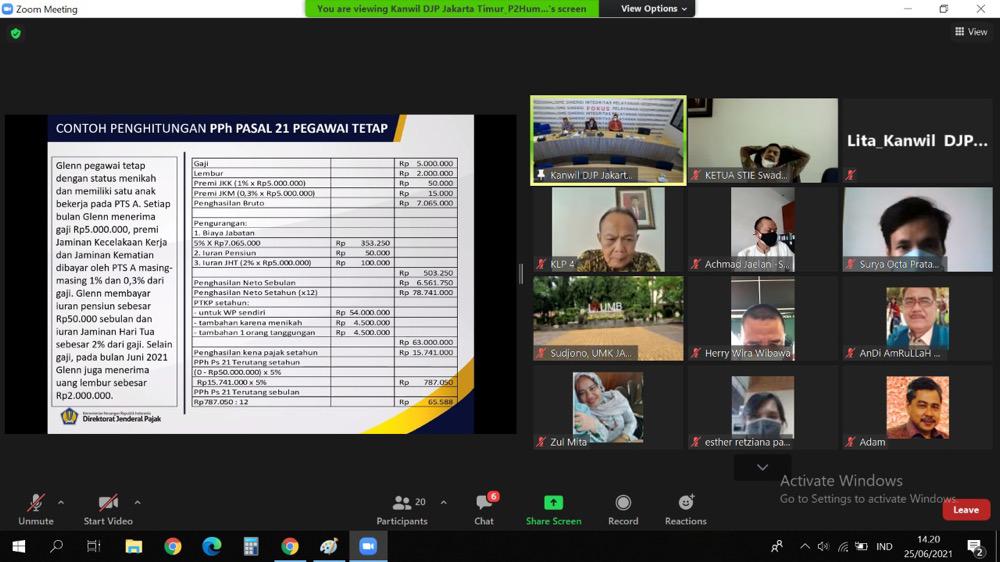Expand the arrow next to Participants

point(443,503)
